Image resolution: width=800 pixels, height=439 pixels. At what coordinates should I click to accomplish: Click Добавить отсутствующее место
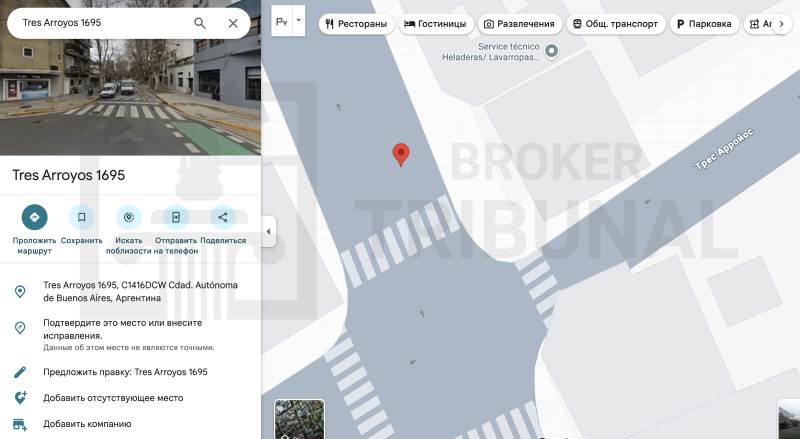coord(113,398)
